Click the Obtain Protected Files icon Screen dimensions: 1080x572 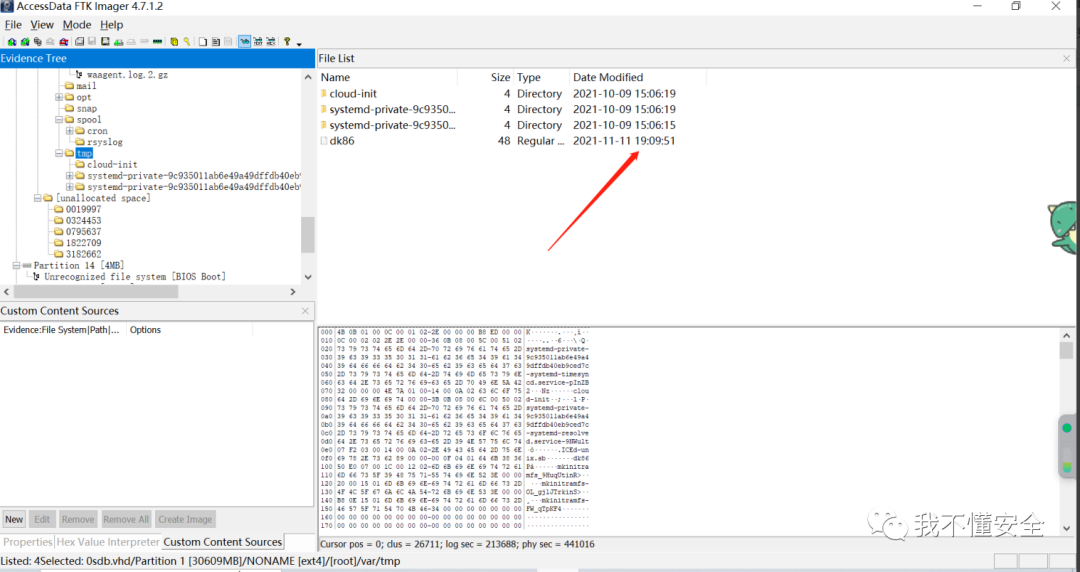click(x=174, y=41)
